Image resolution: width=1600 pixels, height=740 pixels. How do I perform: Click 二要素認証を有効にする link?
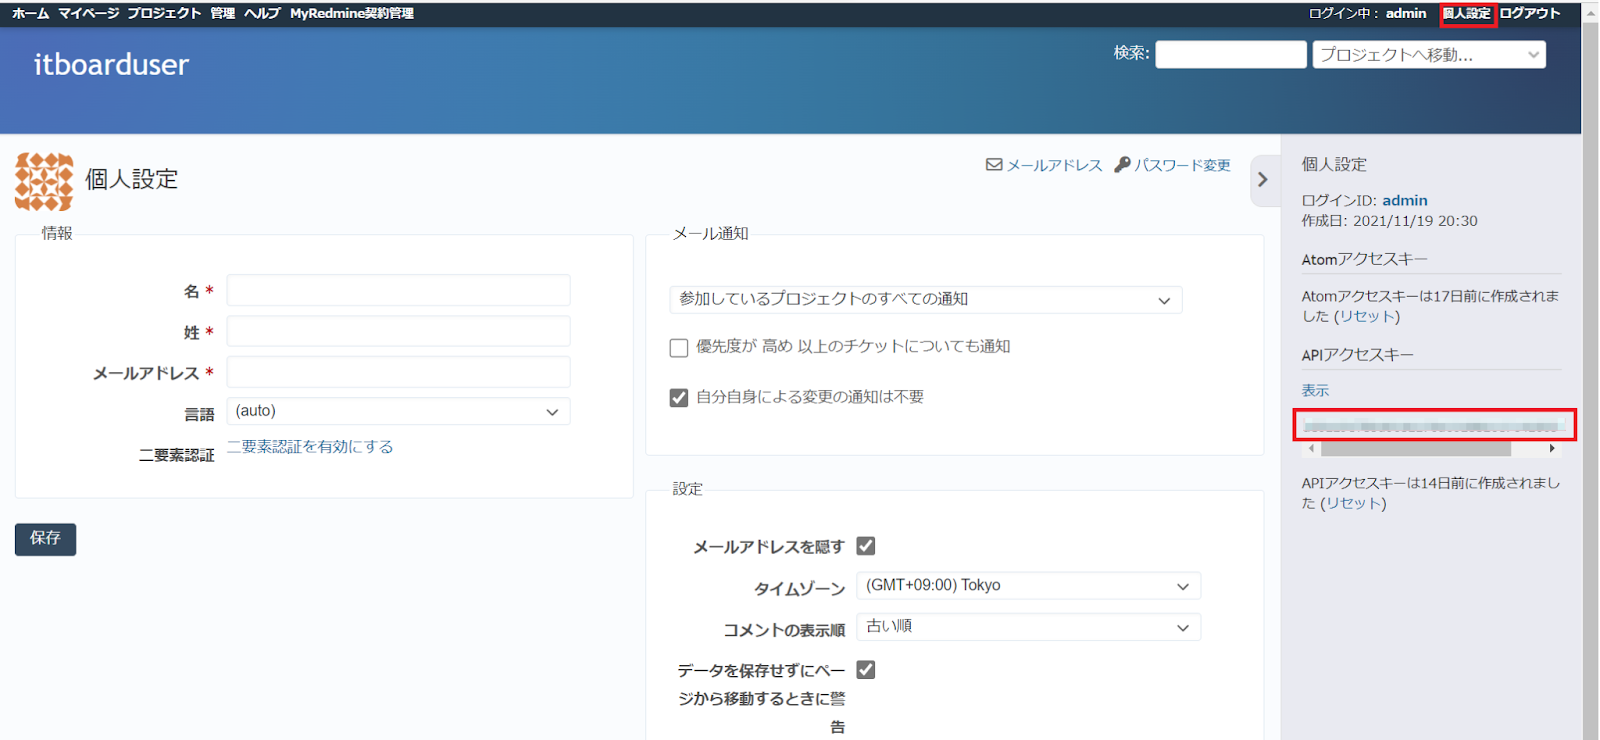pyautogui.click(x=310, y=447)
